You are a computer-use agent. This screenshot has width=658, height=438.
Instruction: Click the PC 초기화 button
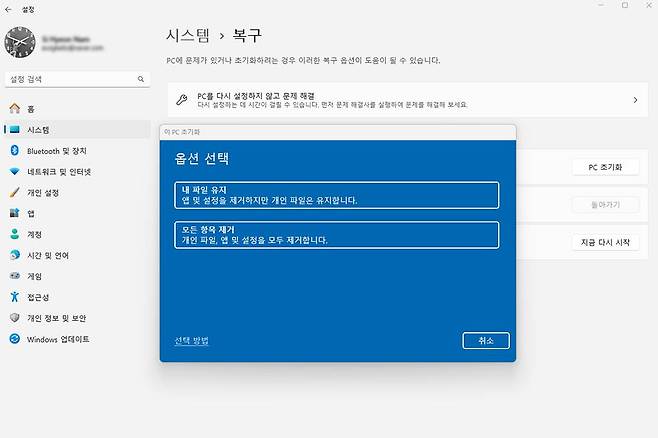point(605,167)
